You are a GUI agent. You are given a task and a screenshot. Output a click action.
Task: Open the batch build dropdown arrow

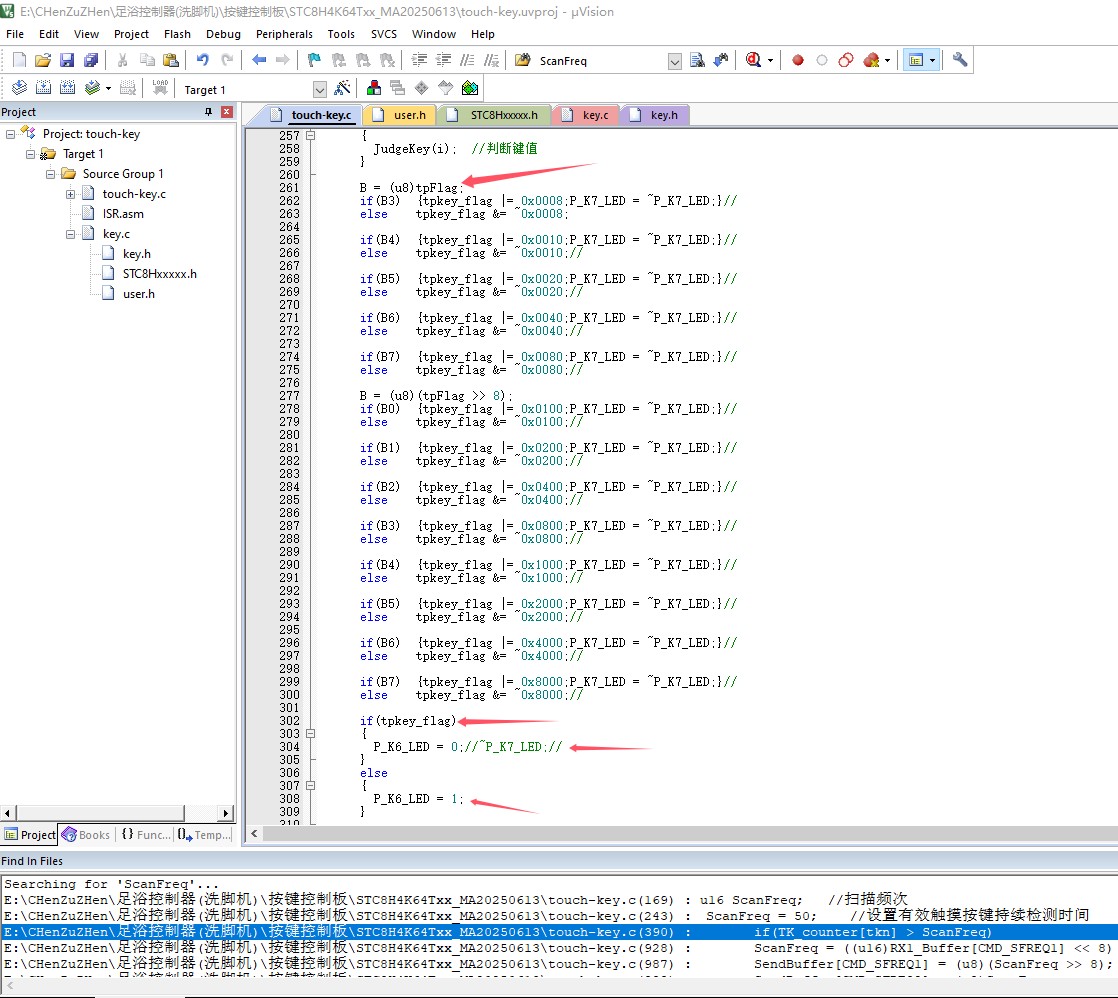pos(108,89)
